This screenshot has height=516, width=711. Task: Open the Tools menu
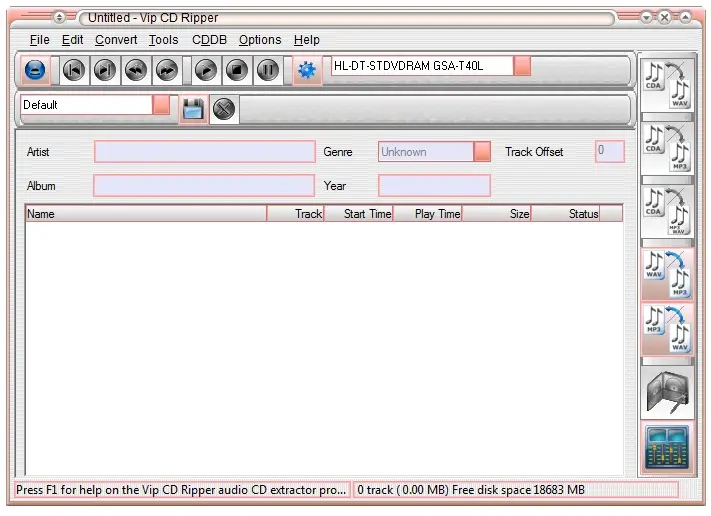(163, 40)
